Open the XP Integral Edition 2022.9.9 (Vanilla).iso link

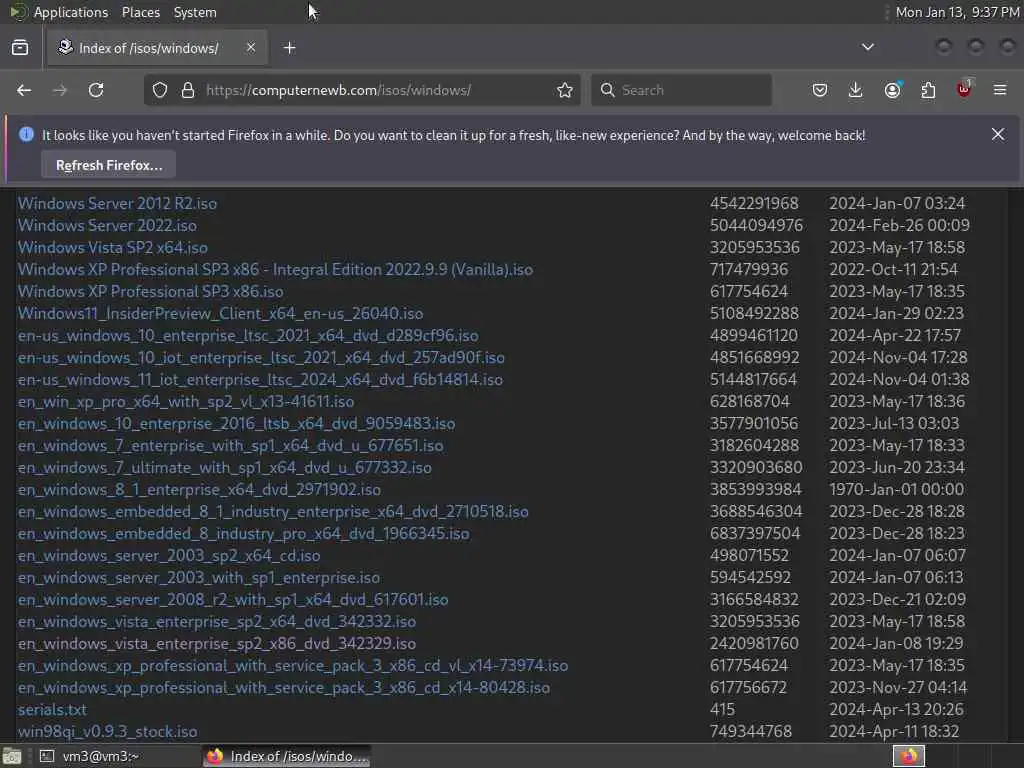click(x=275, y=270)
